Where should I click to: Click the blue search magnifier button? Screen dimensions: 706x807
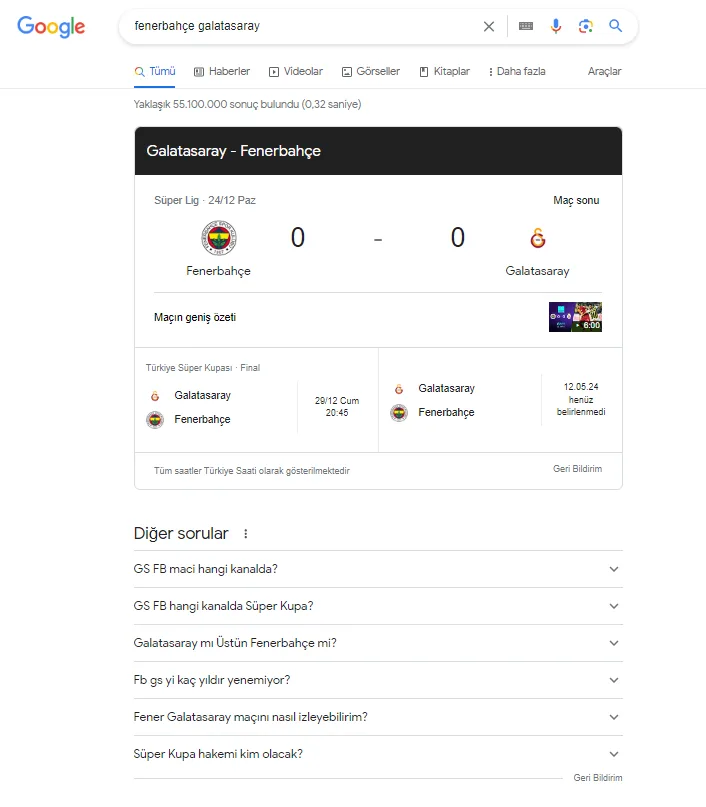615,26
